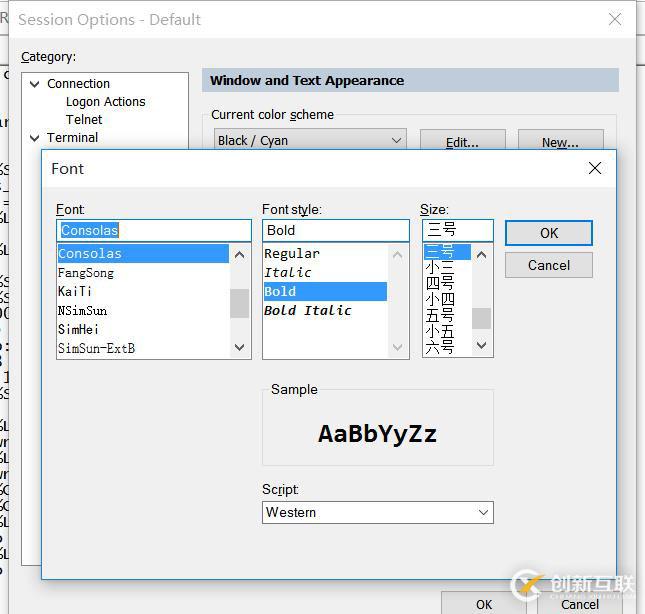645x614 pixels.
Task: Click Cancel in the Font dialog
Action: click(548, 265)
